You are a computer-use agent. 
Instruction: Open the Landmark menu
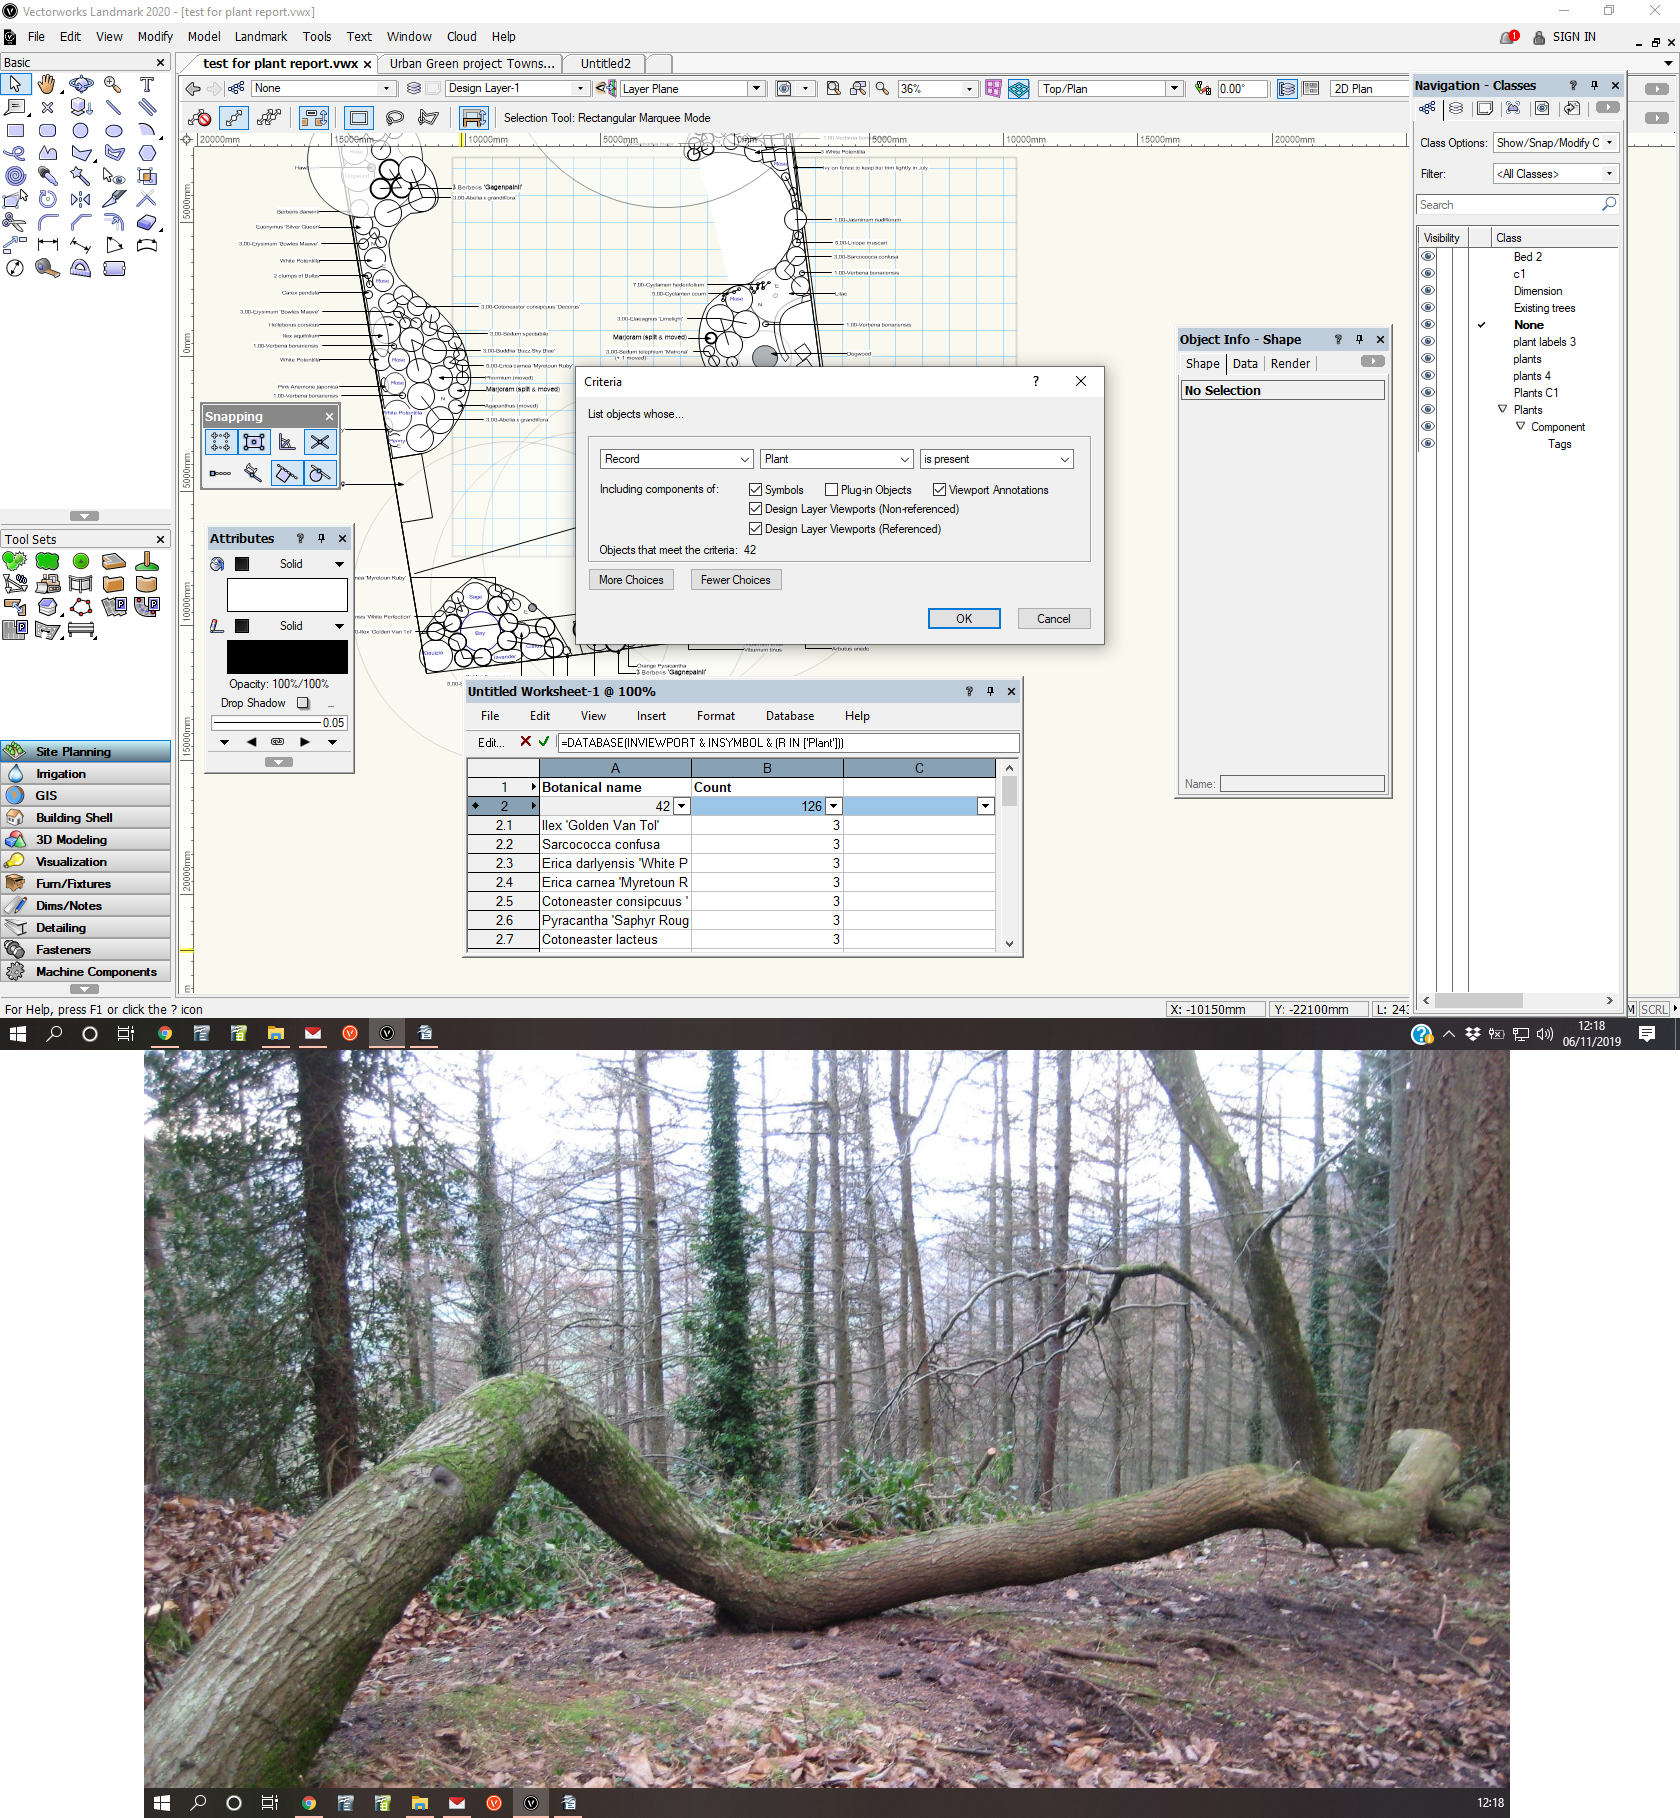(x=260, y=37)
